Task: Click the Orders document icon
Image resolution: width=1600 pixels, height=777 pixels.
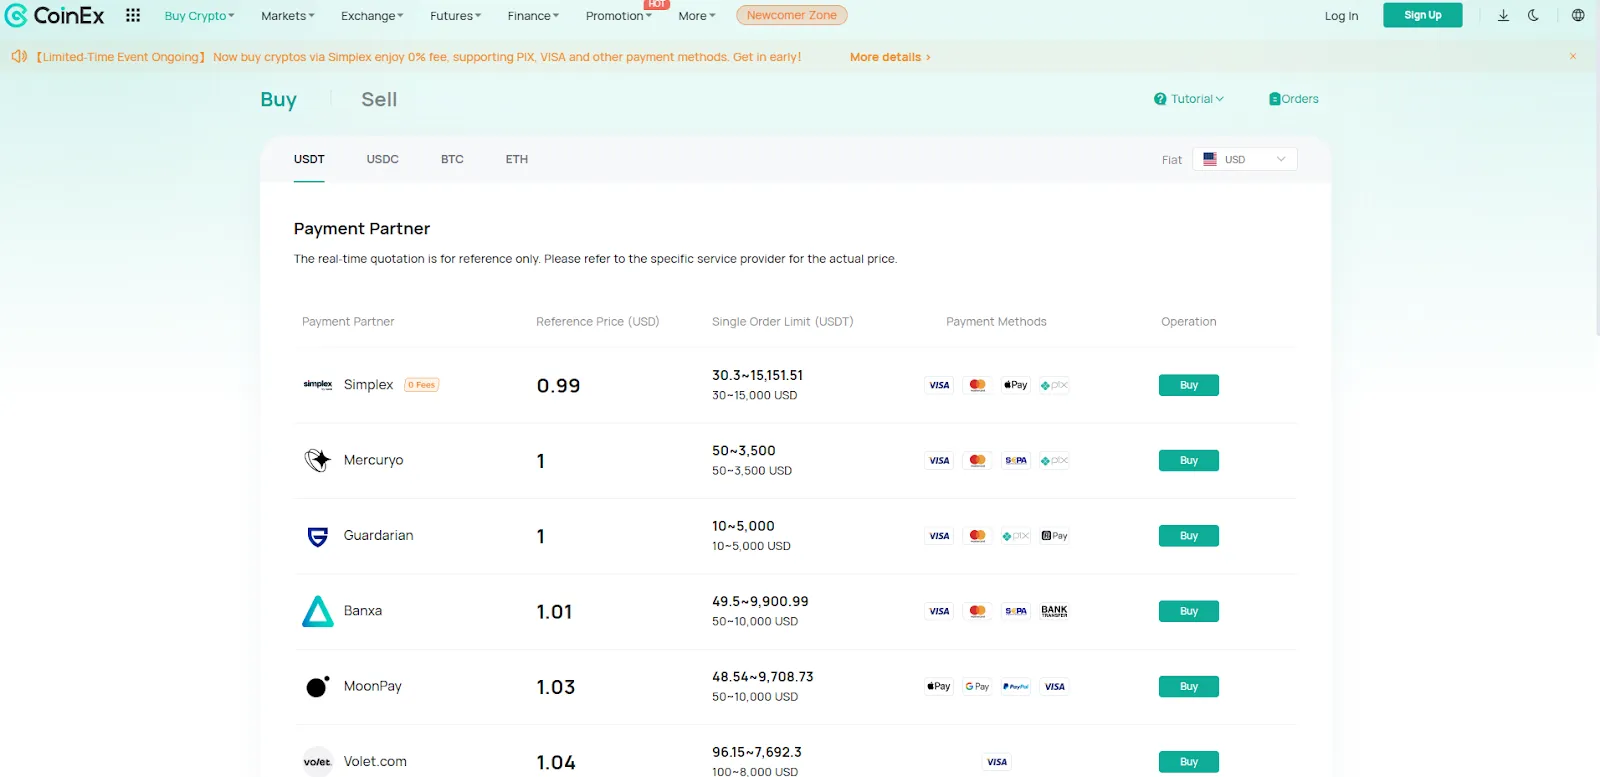Action: 1275,99
